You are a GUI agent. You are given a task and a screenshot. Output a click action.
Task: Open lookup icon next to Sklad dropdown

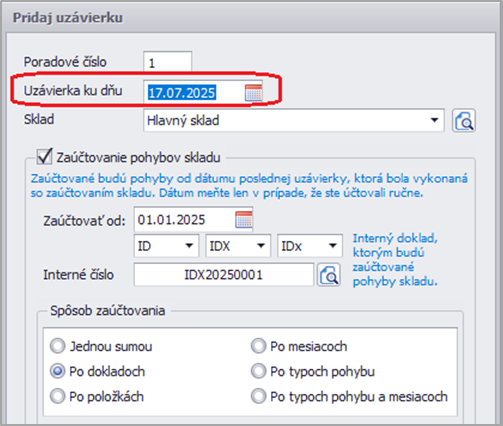tap(464, 120)
